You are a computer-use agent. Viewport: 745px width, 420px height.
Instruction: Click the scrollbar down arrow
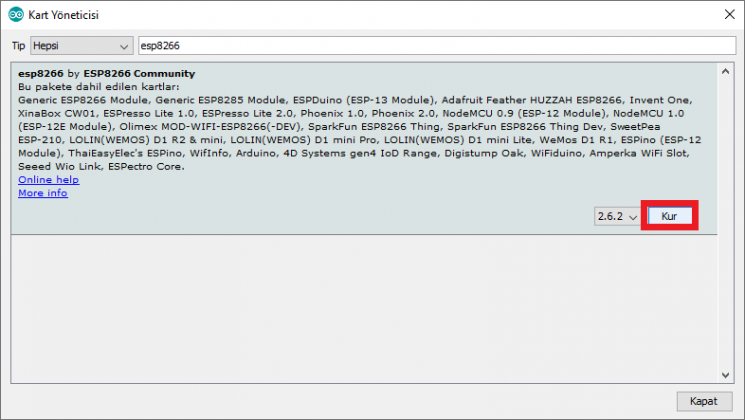(726, 371)
